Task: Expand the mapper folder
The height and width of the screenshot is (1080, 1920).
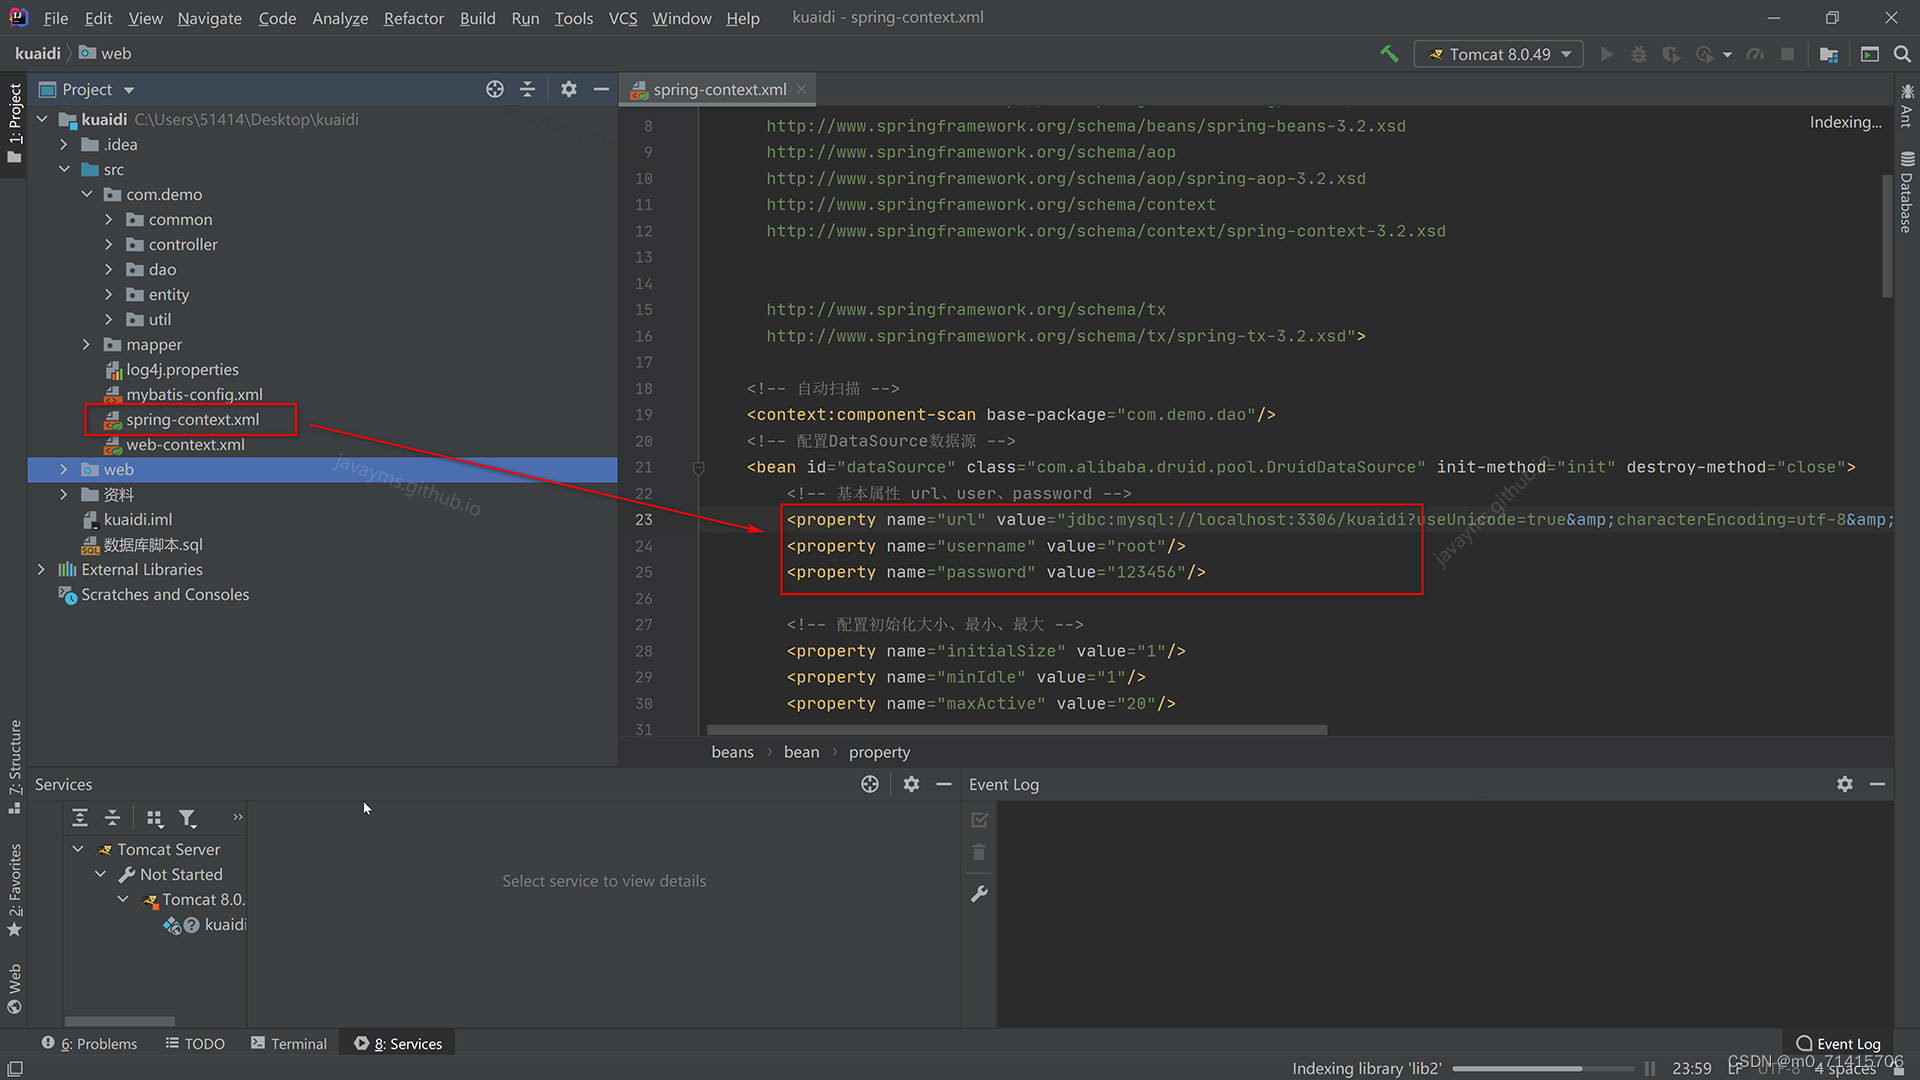Action: (x=86, y=344)
